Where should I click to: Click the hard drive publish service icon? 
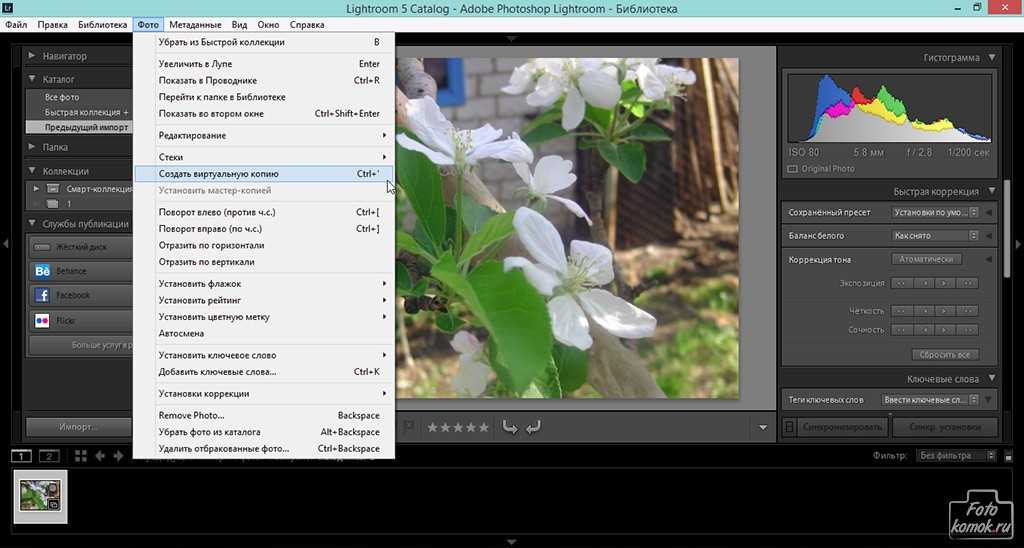coord(42,247)
